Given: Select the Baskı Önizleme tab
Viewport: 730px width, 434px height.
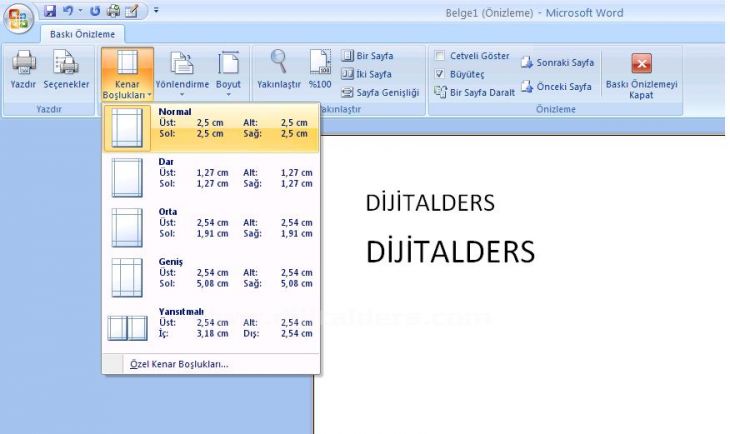Looking at the screenshot, I should [82, 34].
